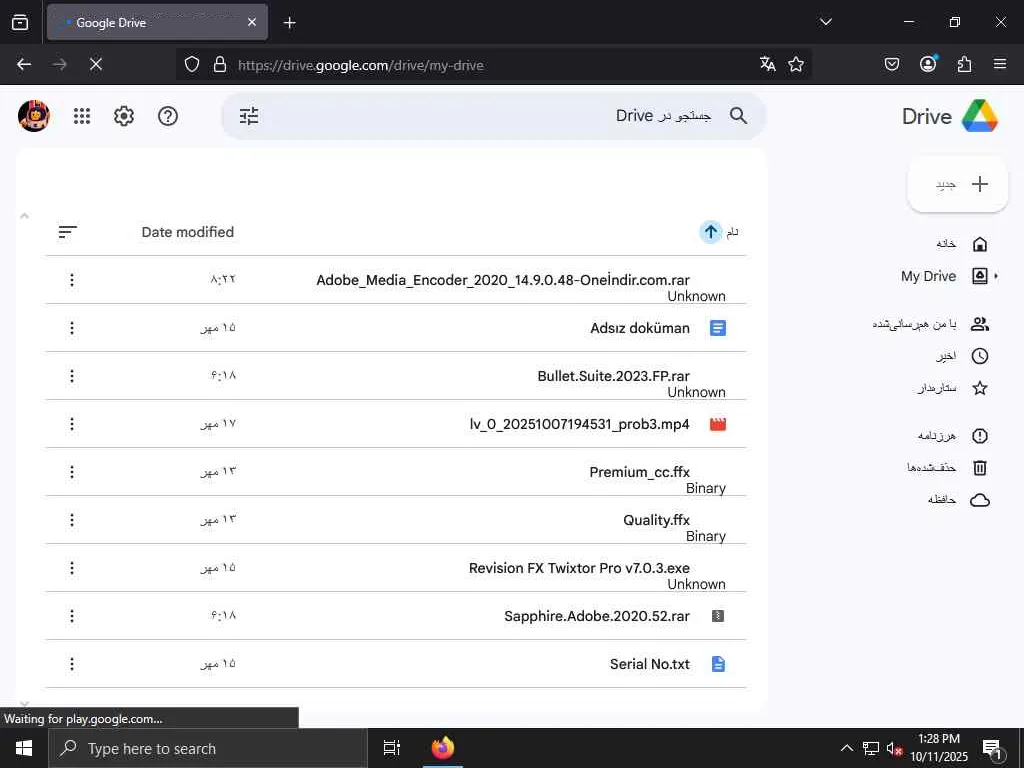Select lv_0_20251007194531_prob3.mp4 file
Image resolution: width=1024 pixels, height=768 pixels.
pos(396,424)
